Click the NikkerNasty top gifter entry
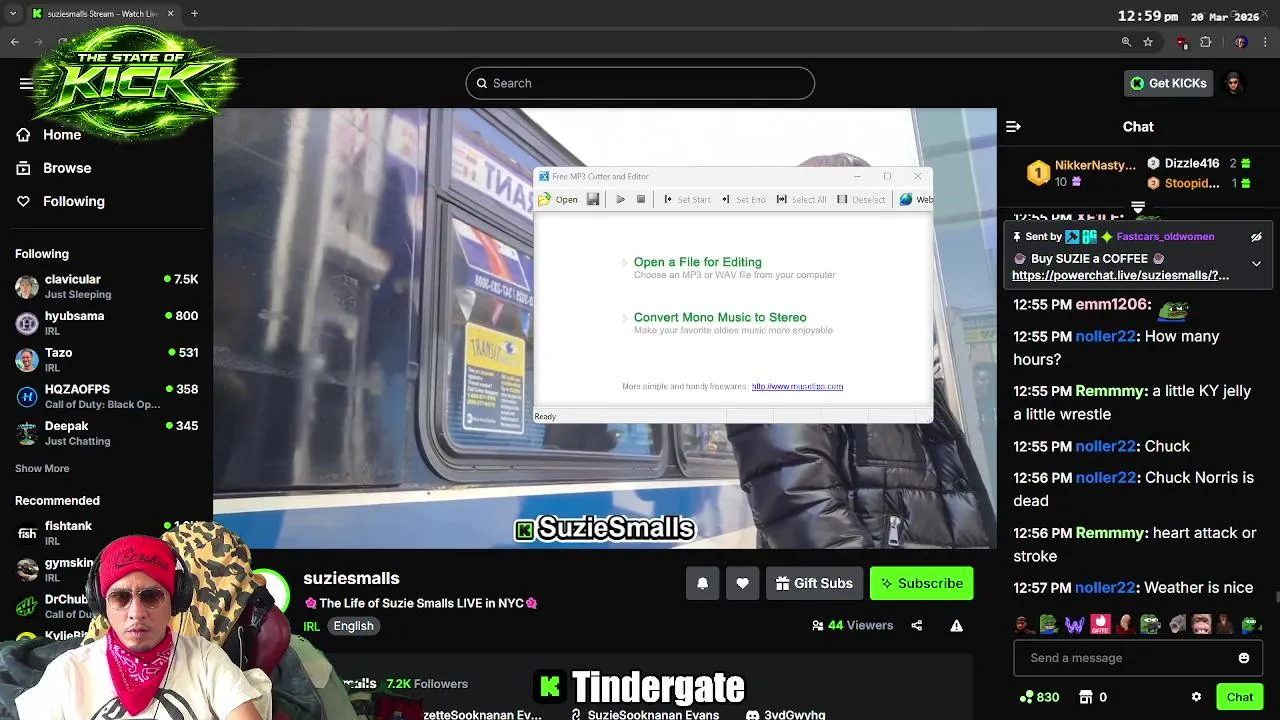 click(x=1082, y=172)
